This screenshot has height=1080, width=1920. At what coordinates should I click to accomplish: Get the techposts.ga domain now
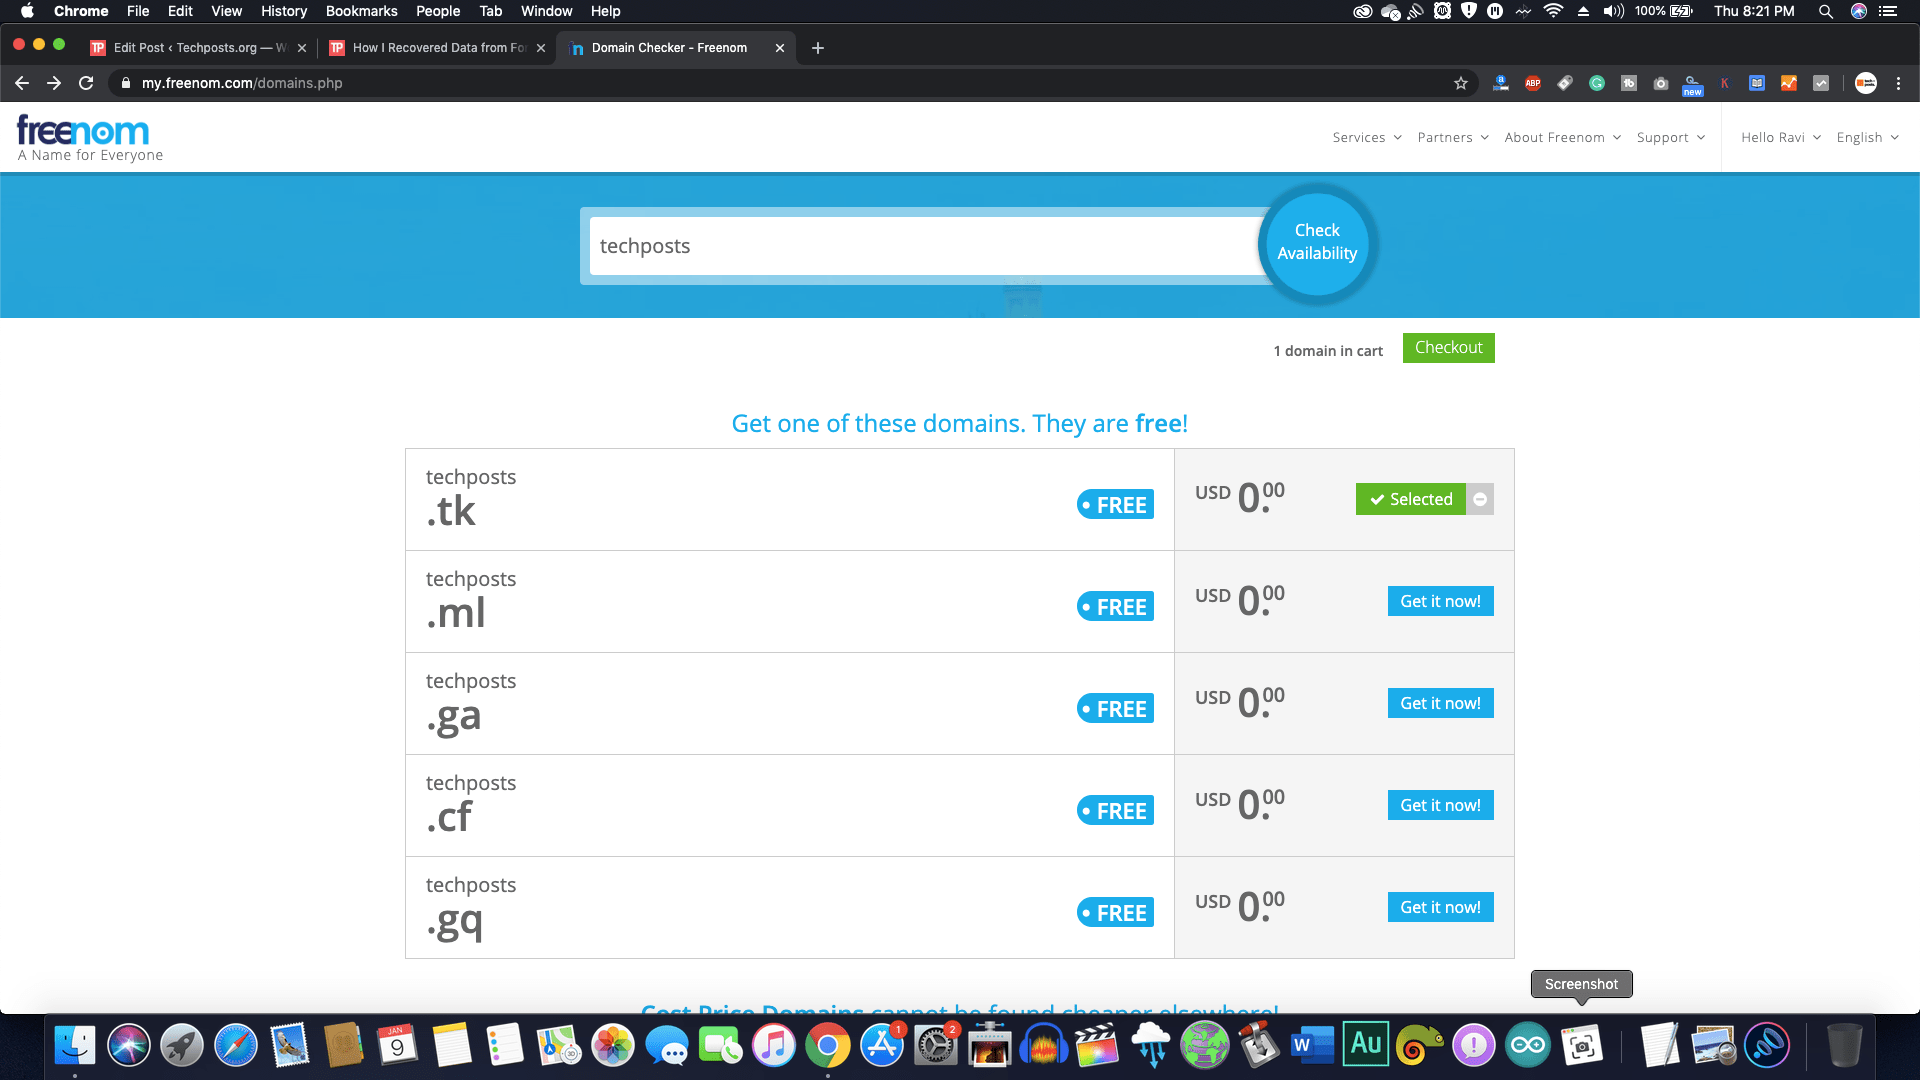(x=1440, y=703)
